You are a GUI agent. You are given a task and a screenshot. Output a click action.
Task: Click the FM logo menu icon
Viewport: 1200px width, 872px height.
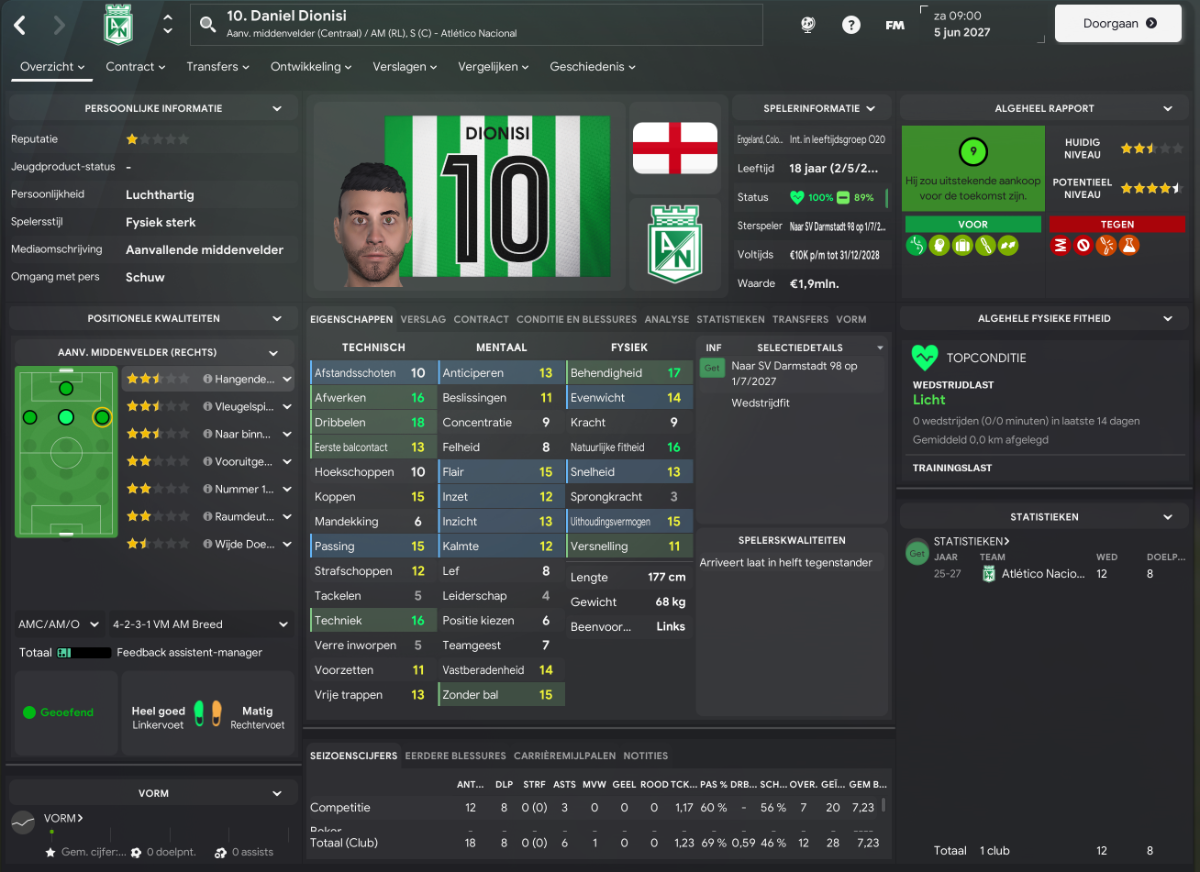(895, 25)
